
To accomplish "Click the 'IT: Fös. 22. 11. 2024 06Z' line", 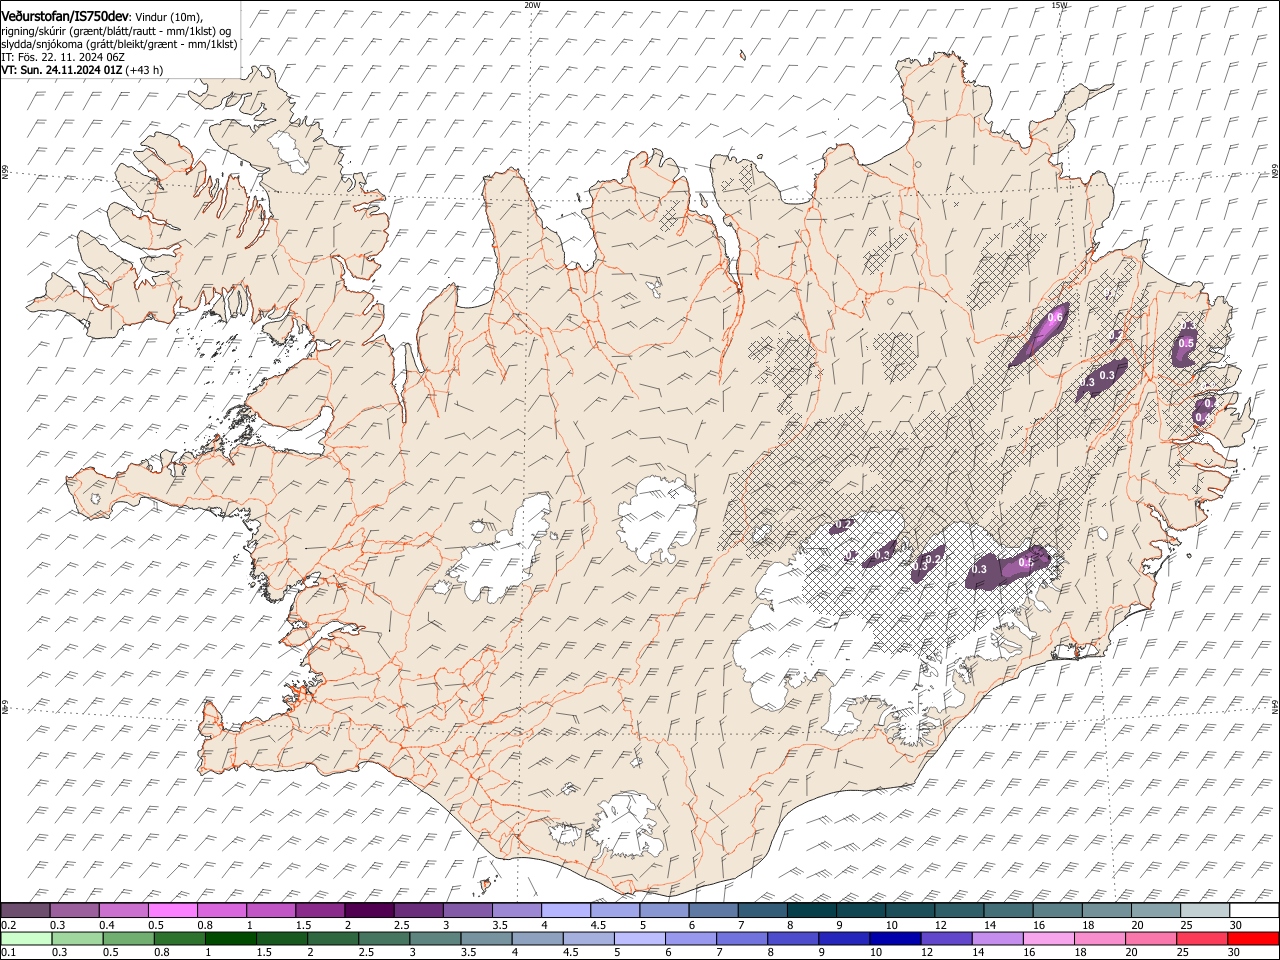I will click(x=63, y=57).
